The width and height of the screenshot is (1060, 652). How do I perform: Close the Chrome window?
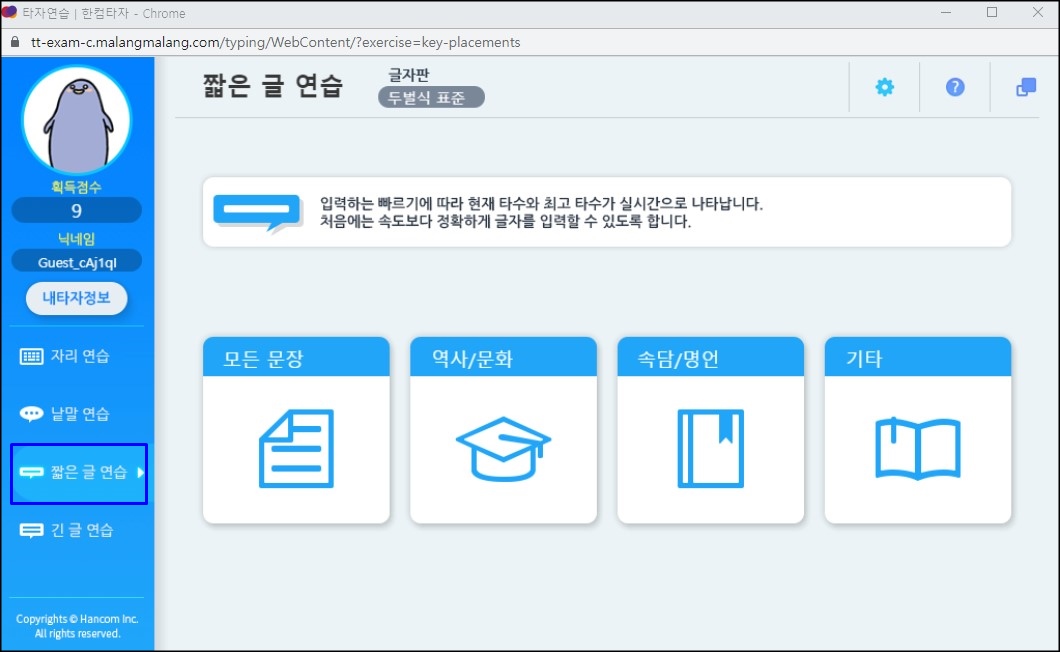pyautogui.click(x=1038, y=13)
